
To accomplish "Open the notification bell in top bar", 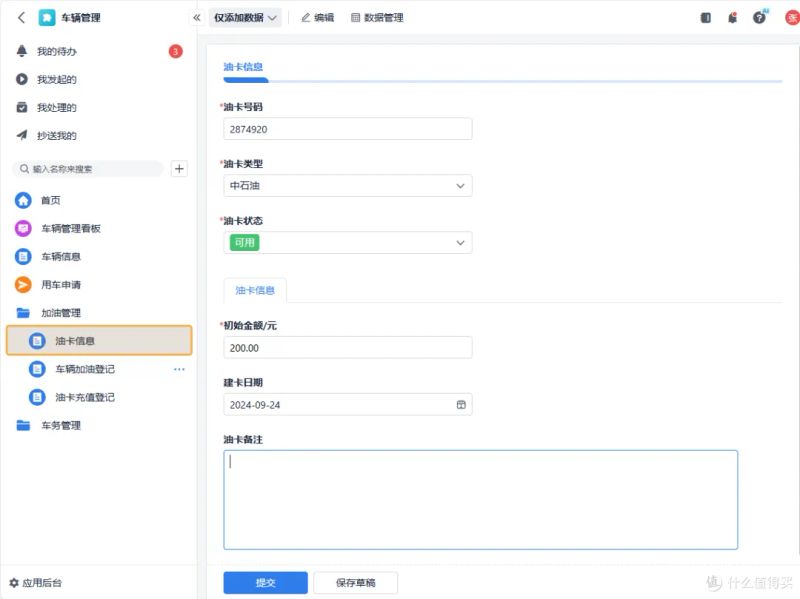I will tap(732, 18).
